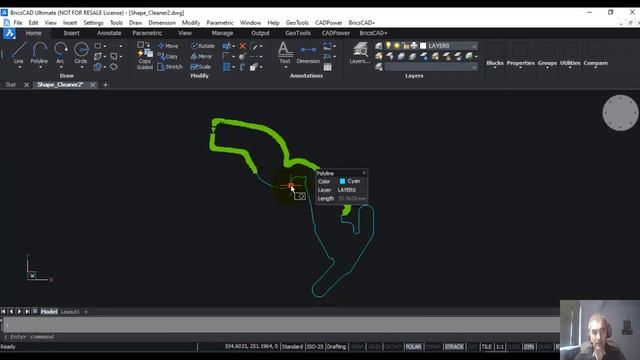Toggle TILE mode in status bar

coord(487,347)
